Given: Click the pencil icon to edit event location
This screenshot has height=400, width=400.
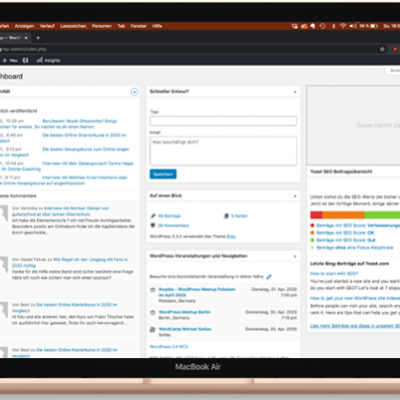Looking at the screenshot, I should (269, 277).
